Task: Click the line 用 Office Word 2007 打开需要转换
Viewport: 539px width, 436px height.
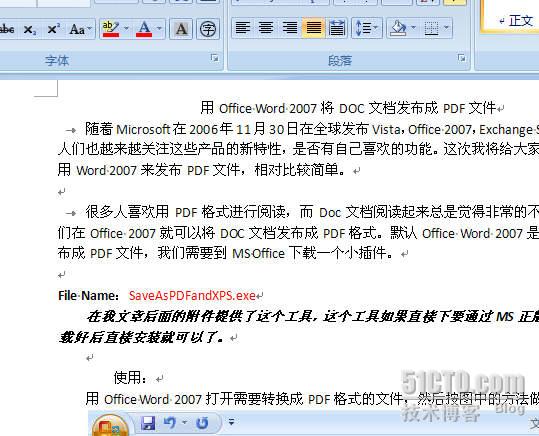Action: click(312, 399)
